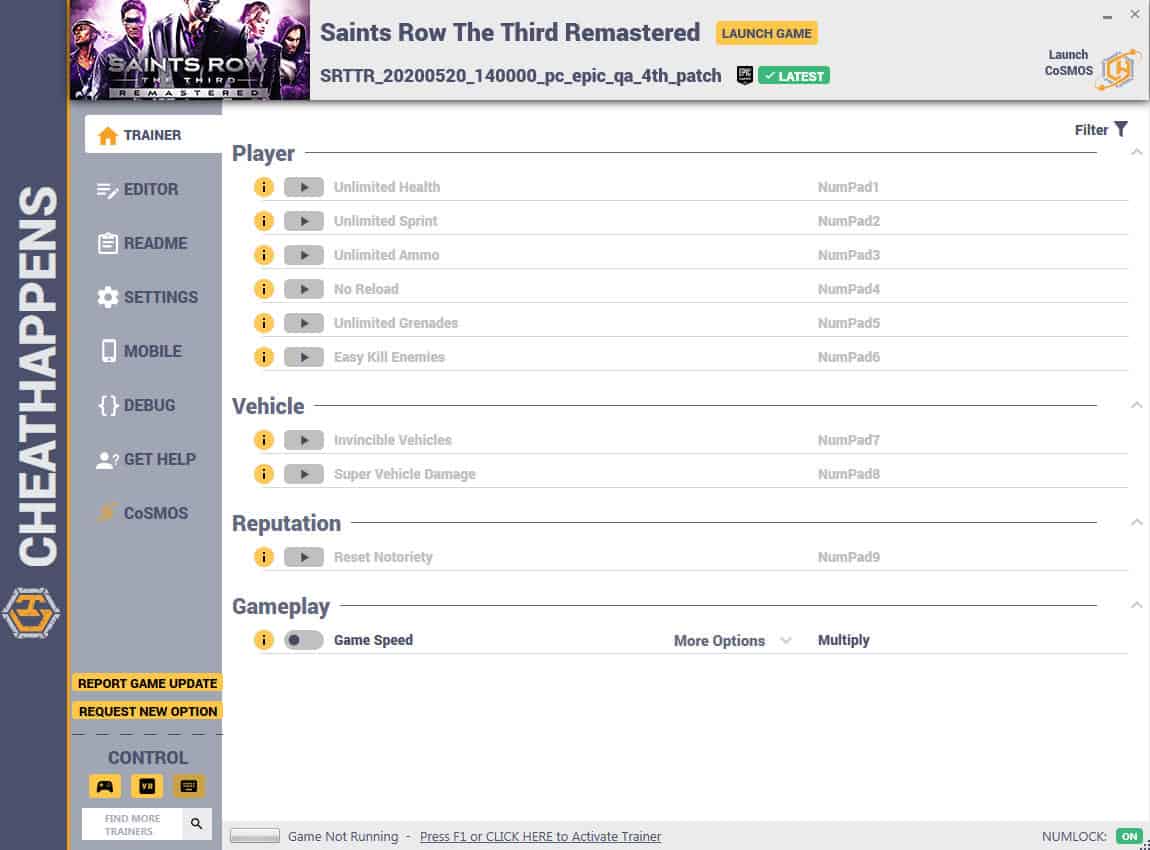Image resolution: width=1150 pixels, height=850 pixels.
Task: Click the LAUNCH GAME button
Action: (x=766, y=34)
